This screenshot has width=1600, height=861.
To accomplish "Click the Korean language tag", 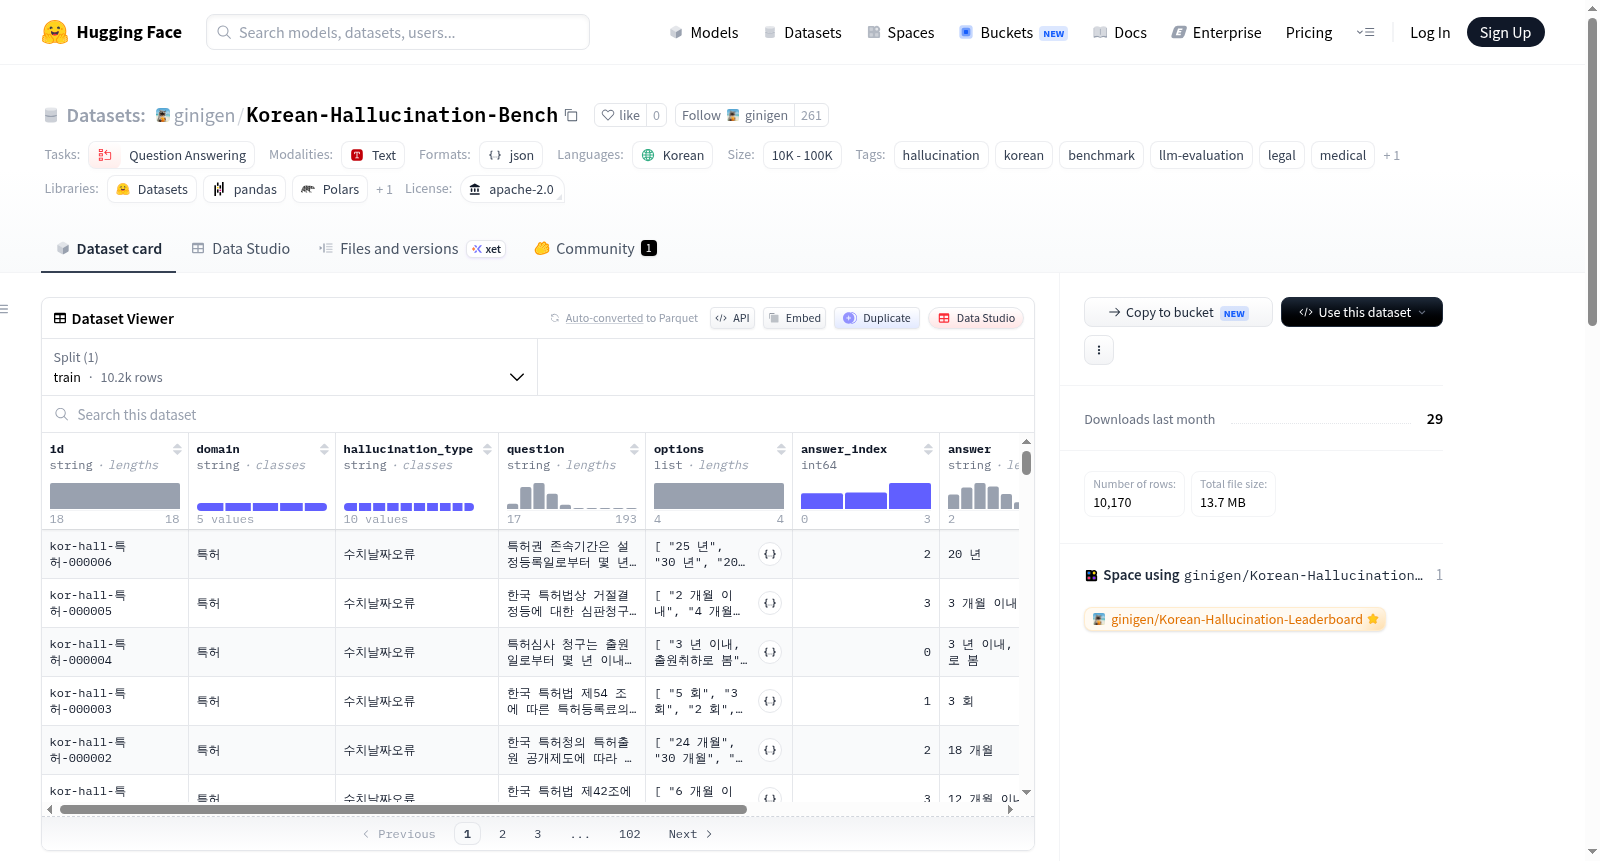I will pyautogui.click(x=673, y=155).
